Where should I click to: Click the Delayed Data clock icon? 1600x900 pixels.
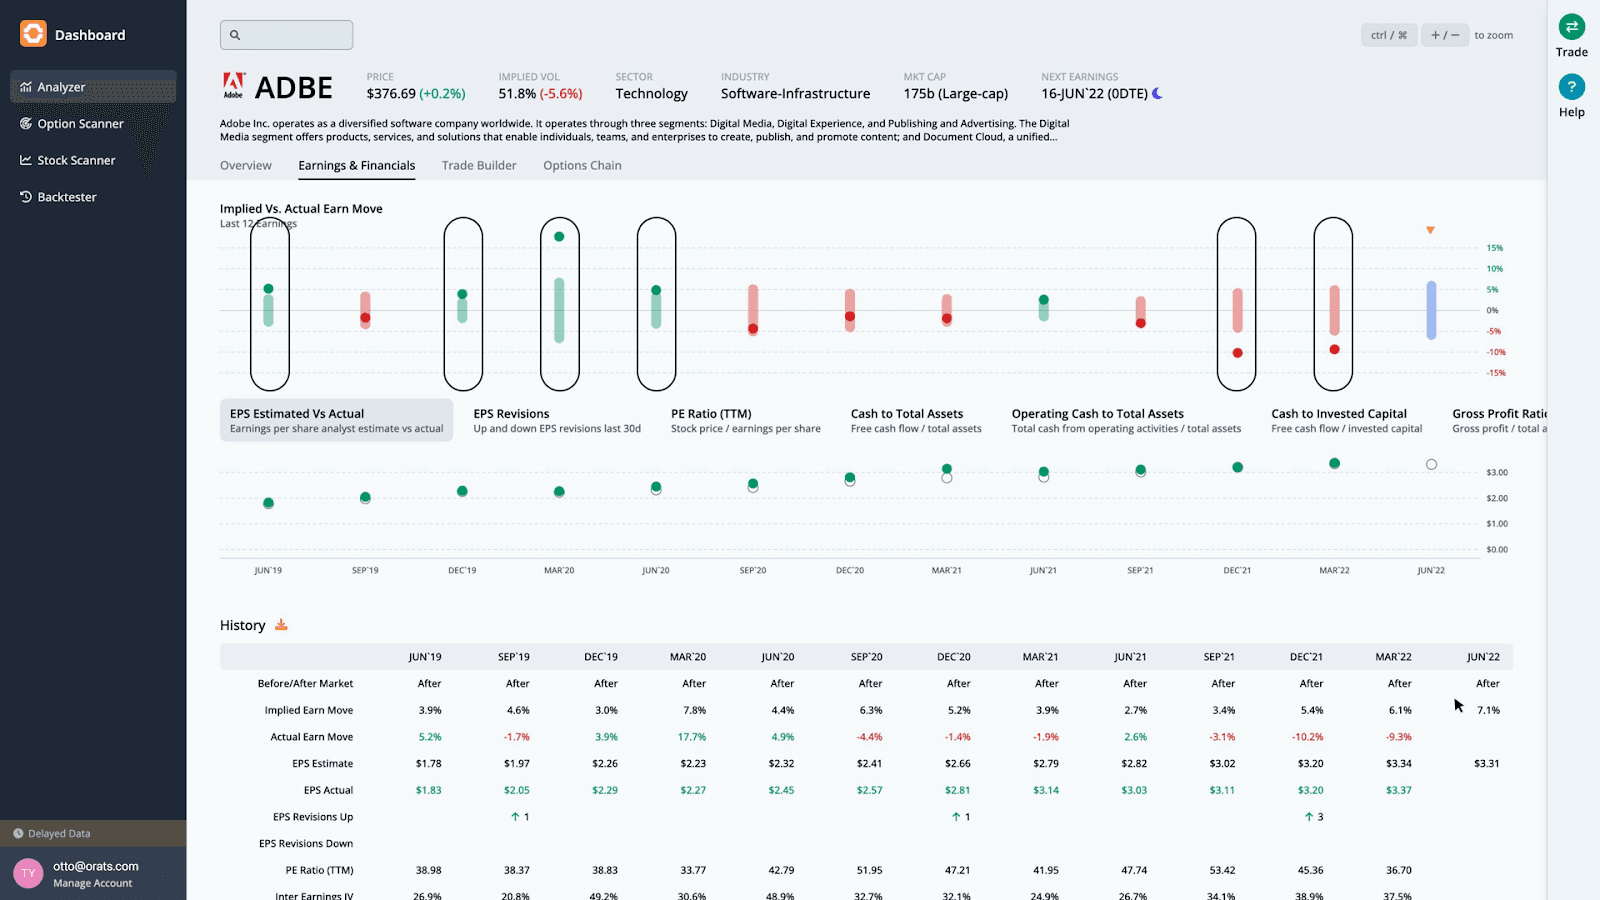coord(18,833)
